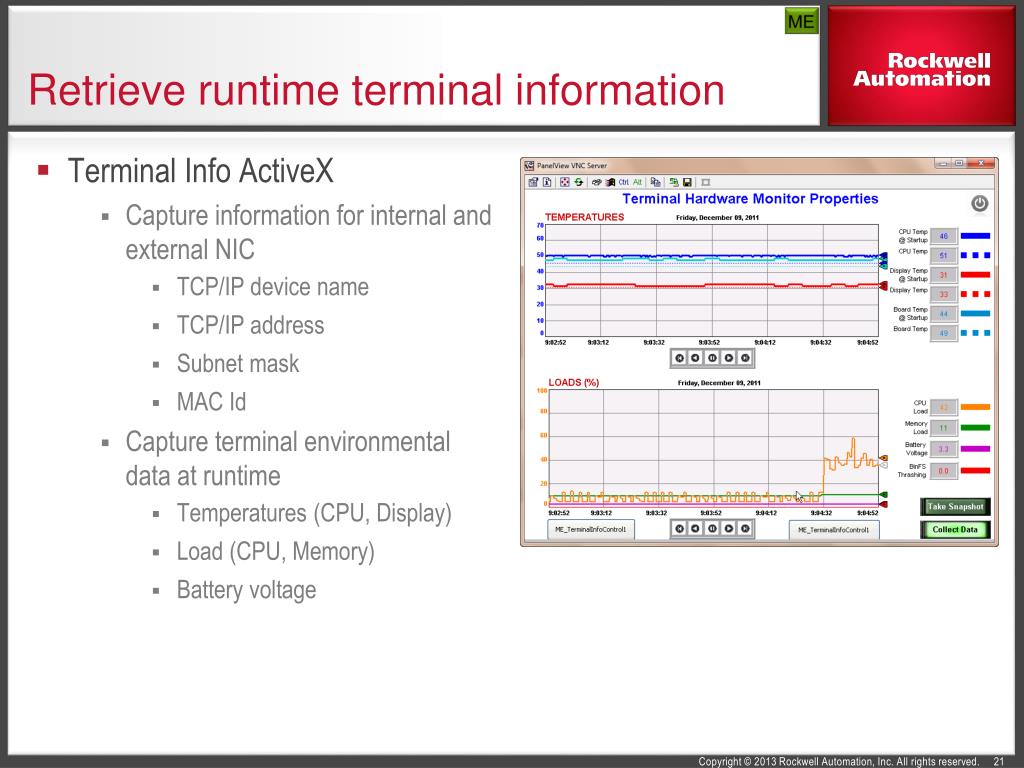Step forward on Temperatures chart controls

coord(729,358)
